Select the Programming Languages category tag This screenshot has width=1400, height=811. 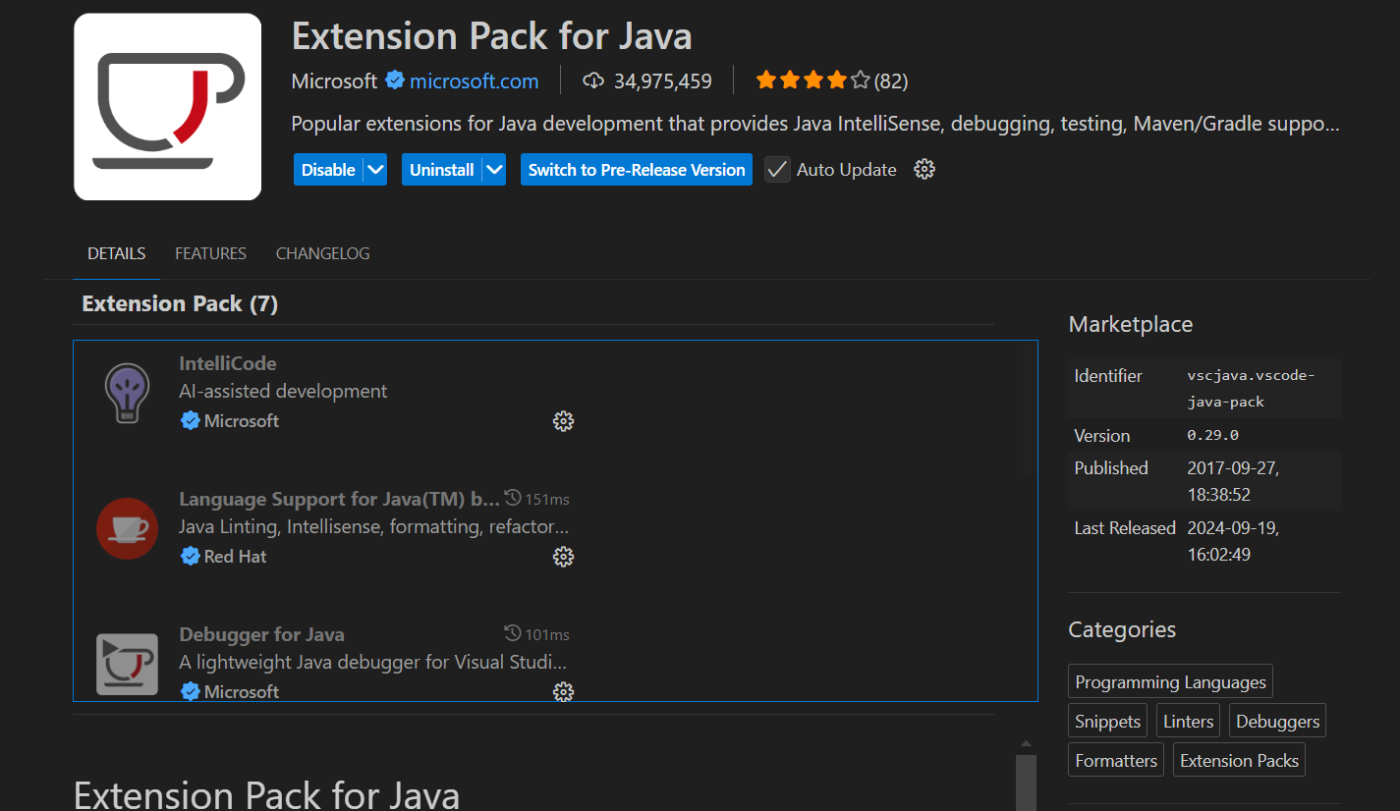tap(1170, 682)
